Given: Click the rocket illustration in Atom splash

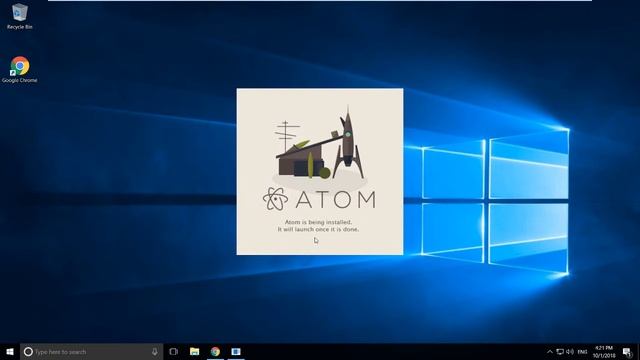Looking at the screenshot, I should click(x=347, y=142).
